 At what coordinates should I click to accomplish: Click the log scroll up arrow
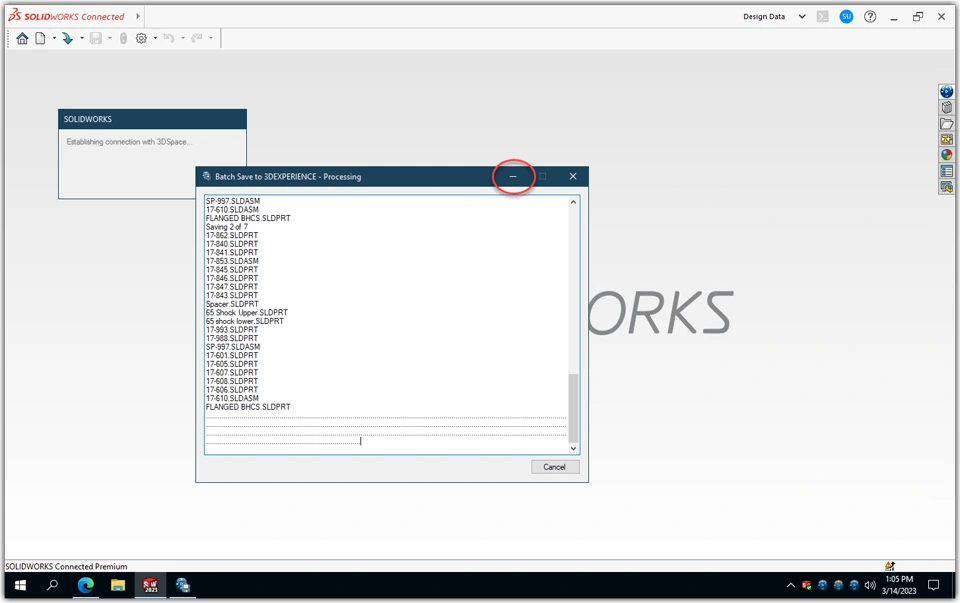click(x=574, y=202)
